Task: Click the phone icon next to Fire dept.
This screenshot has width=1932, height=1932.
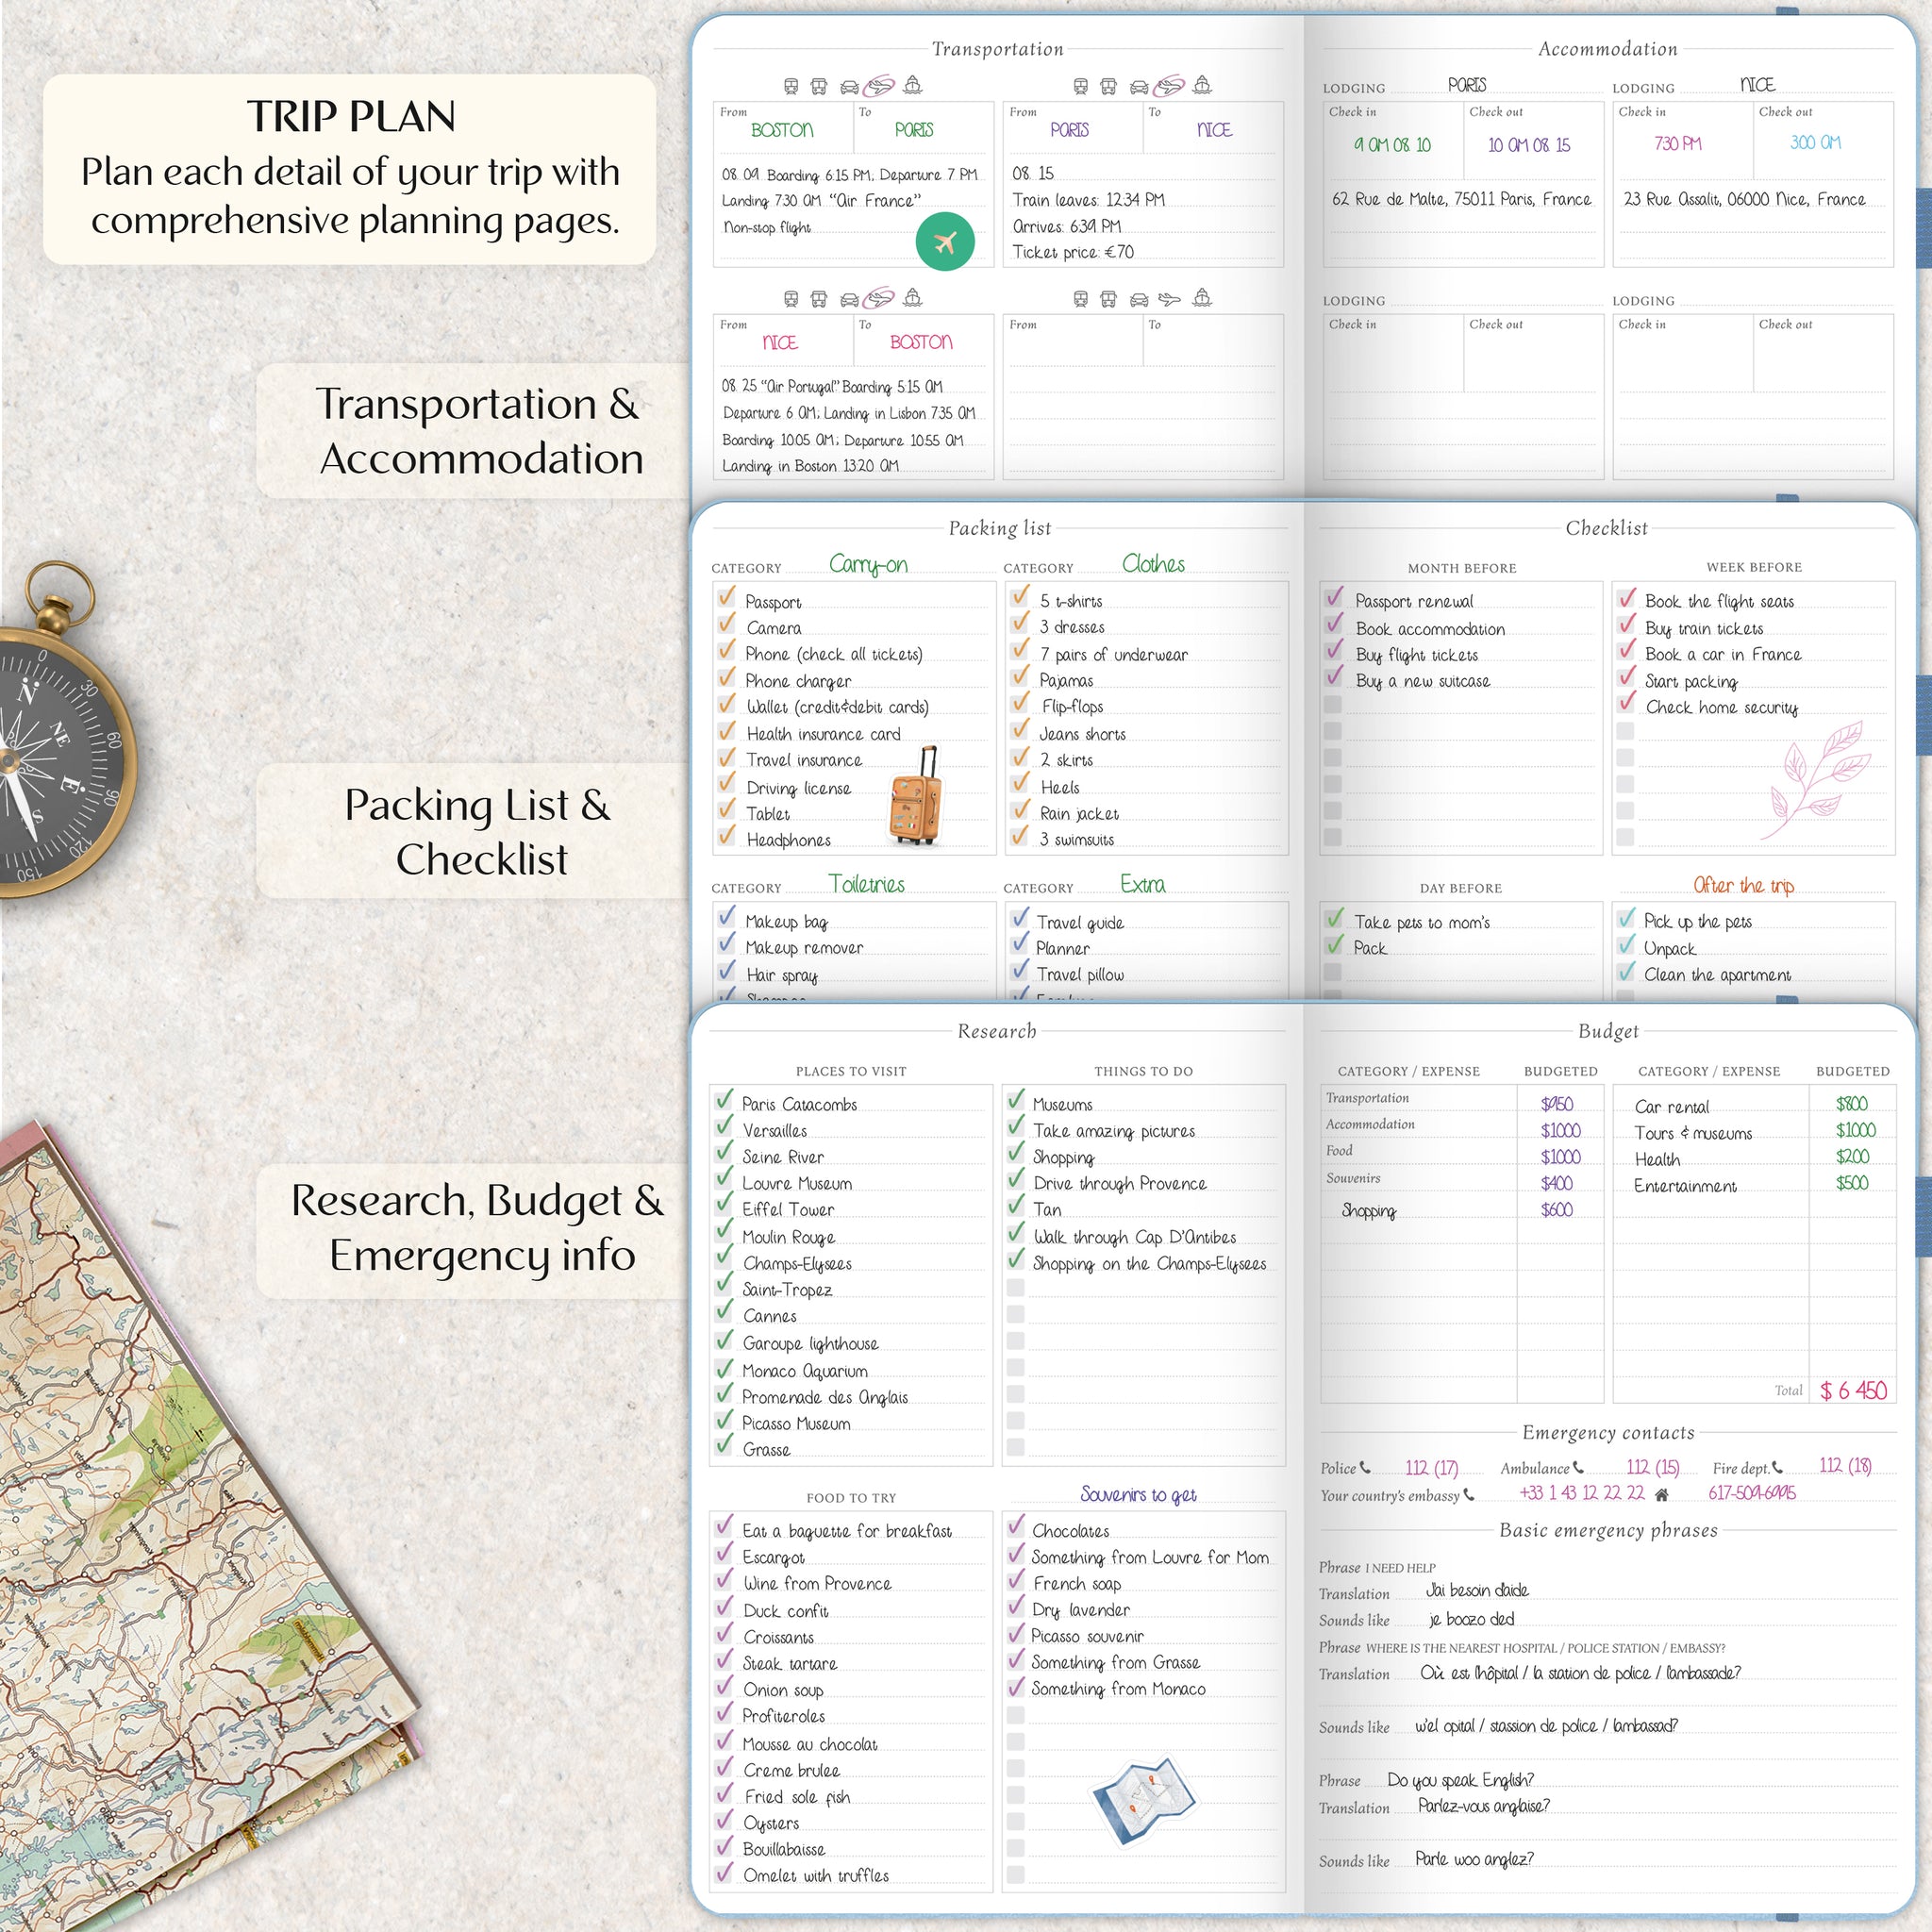Action: click(x=1777, y=1467)
